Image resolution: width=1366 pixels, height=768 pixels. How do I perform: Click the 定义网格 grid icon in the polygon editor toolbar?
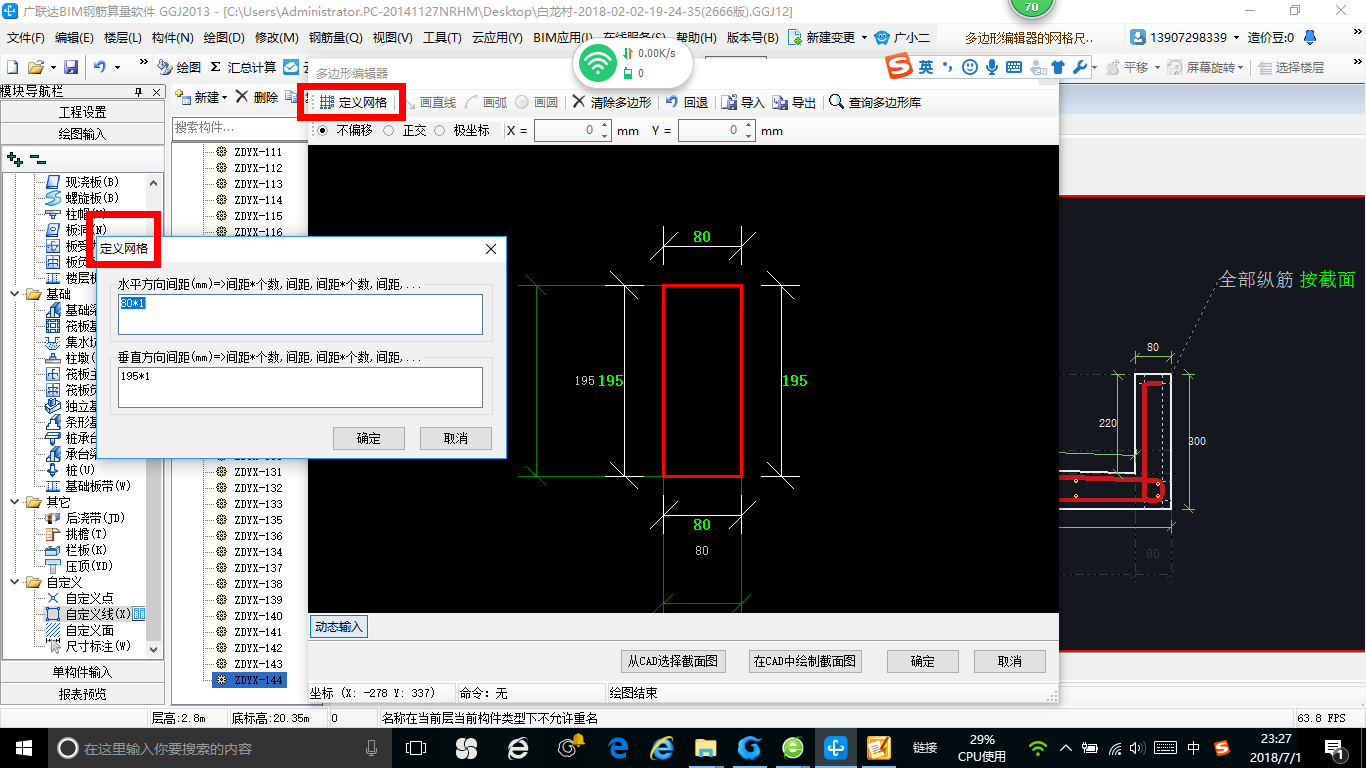tap(327, 102)
